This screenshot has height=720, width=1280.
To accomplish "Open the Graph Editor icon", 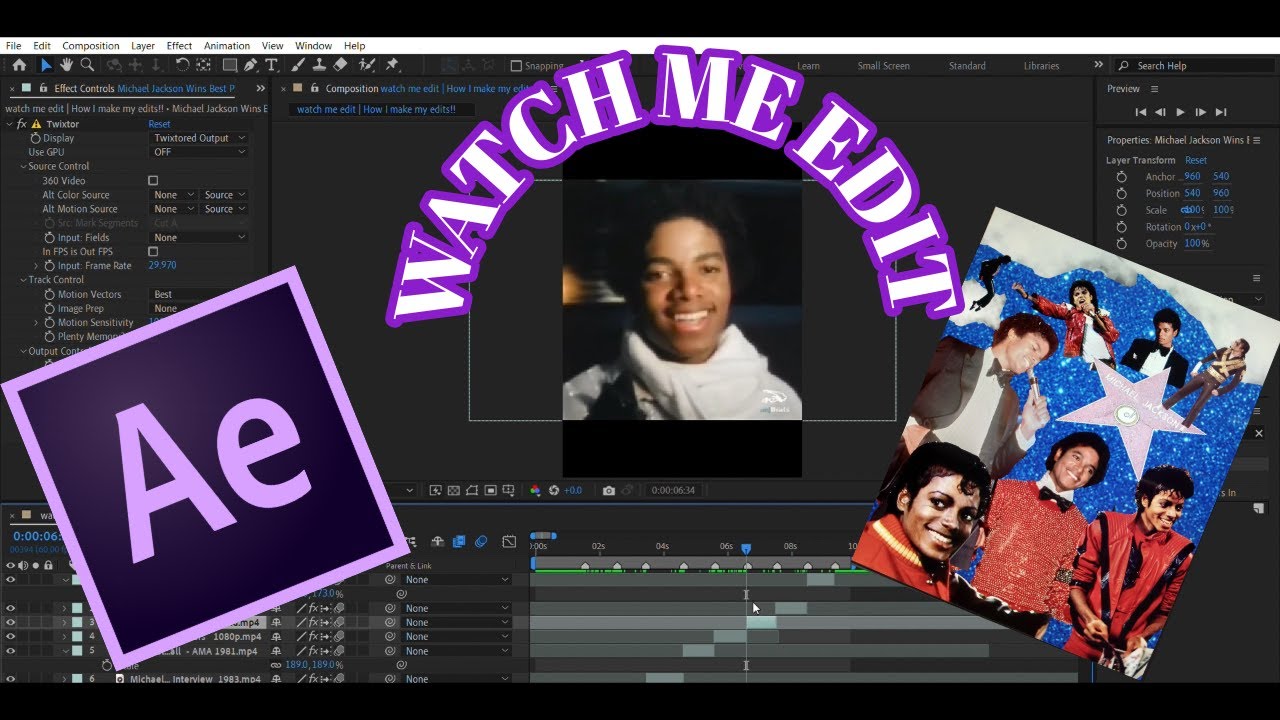I will click(x=509, y=542).
